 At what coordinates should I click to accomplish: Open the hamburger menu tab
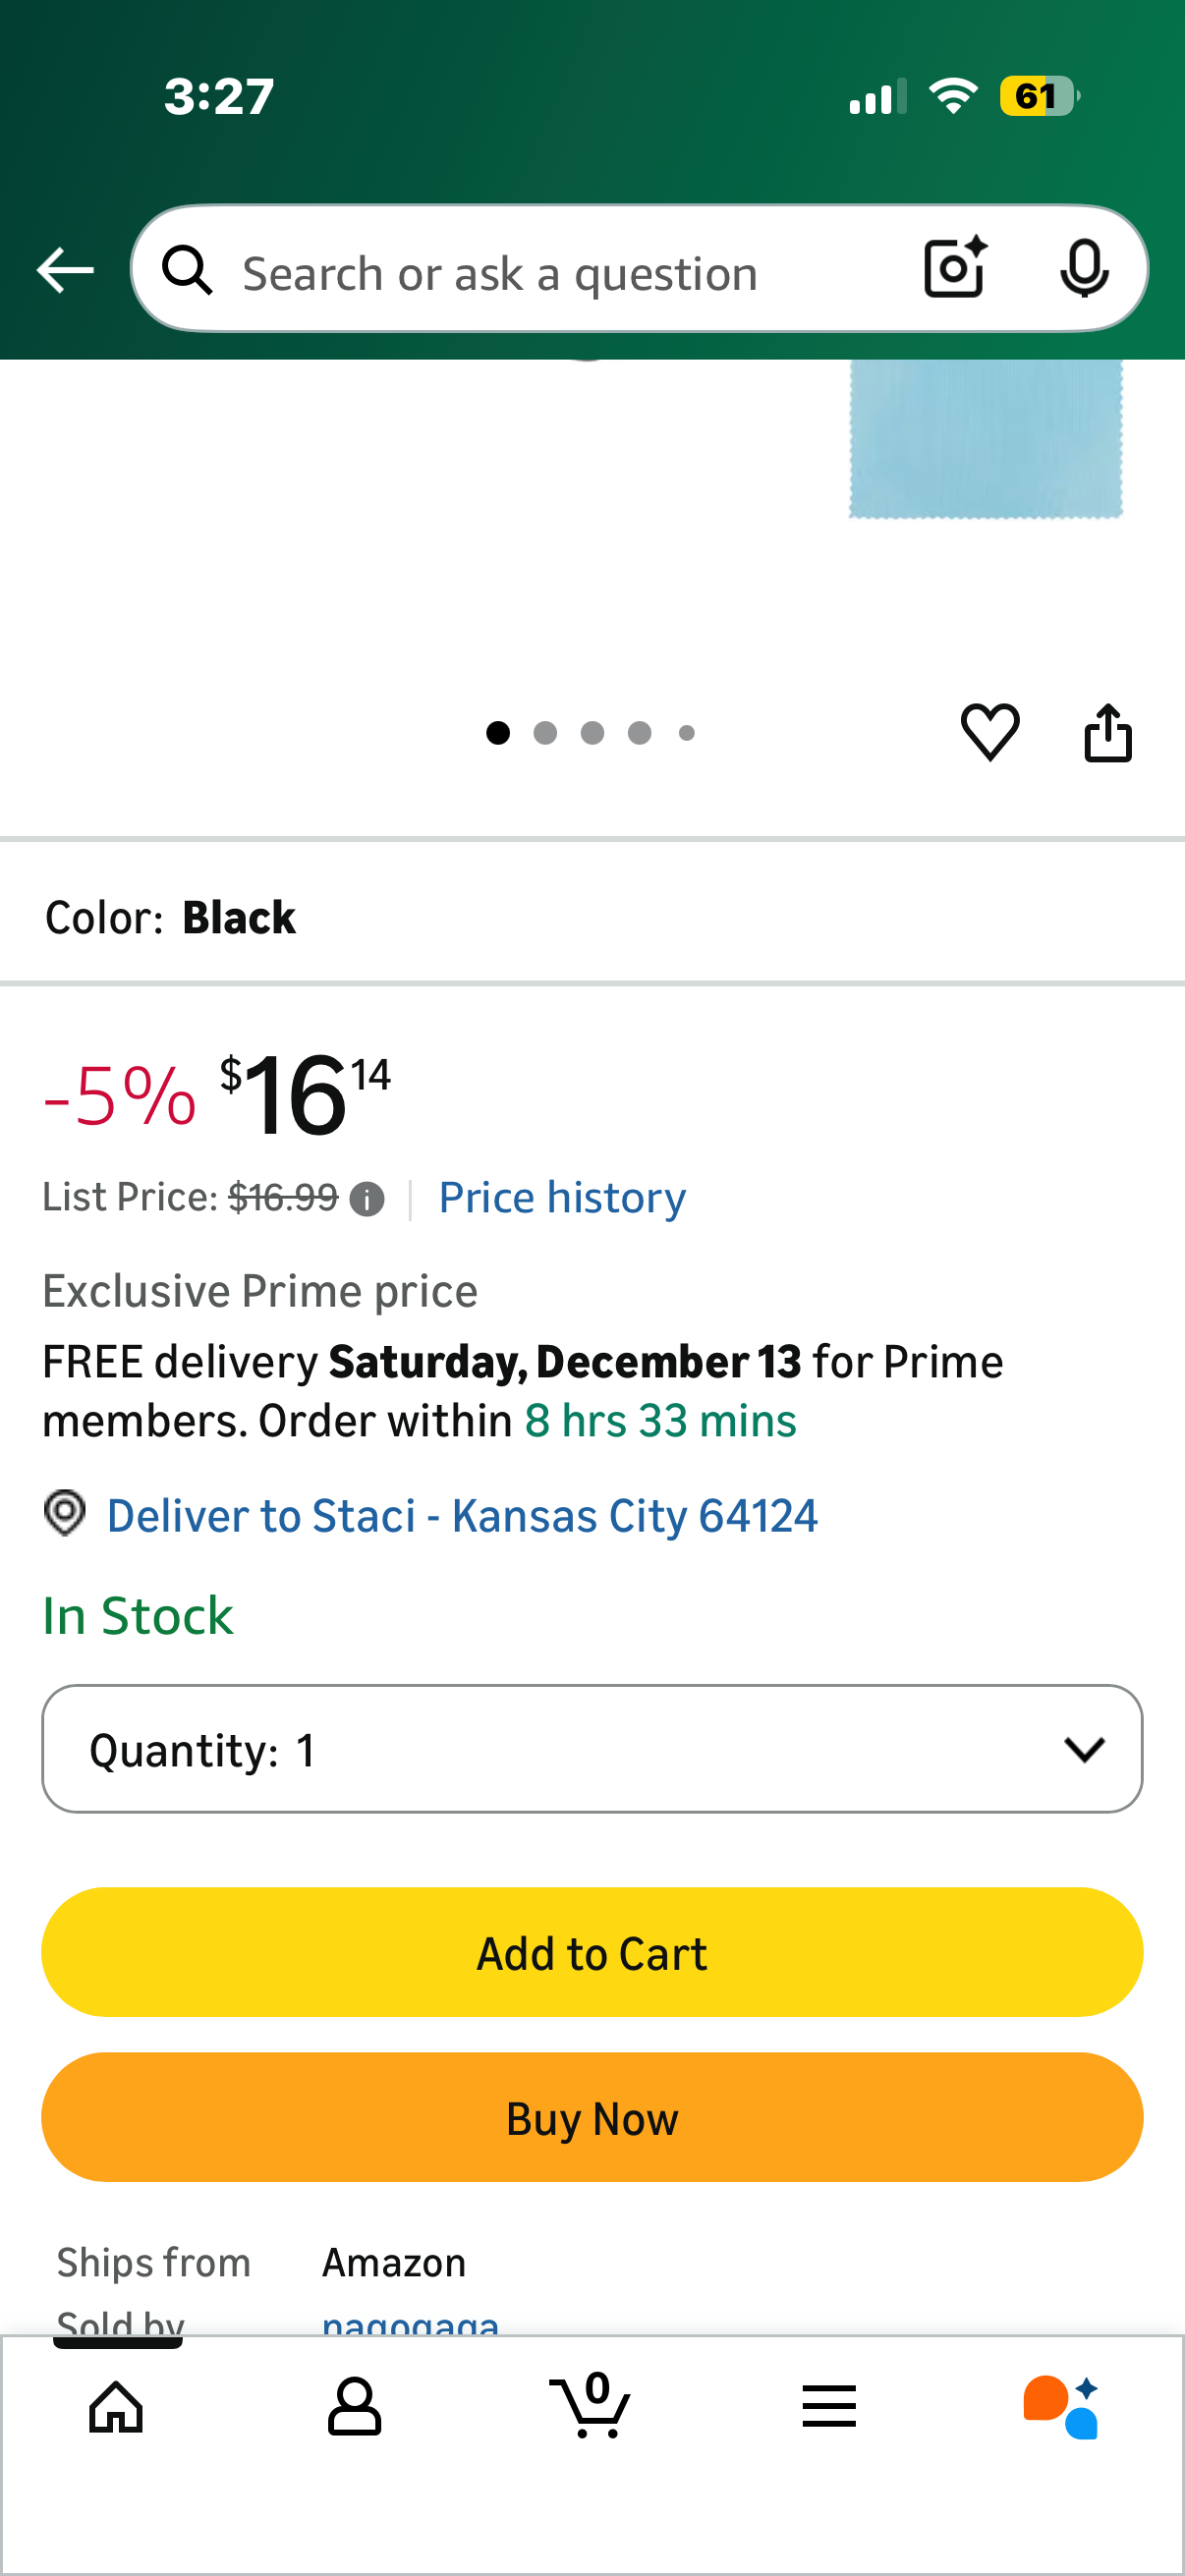[829, 2407]
